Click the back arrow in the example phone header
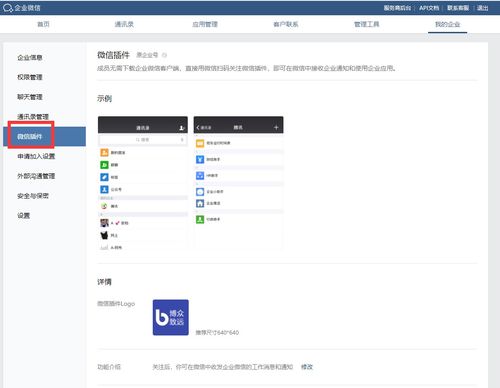 coord(198,127)
